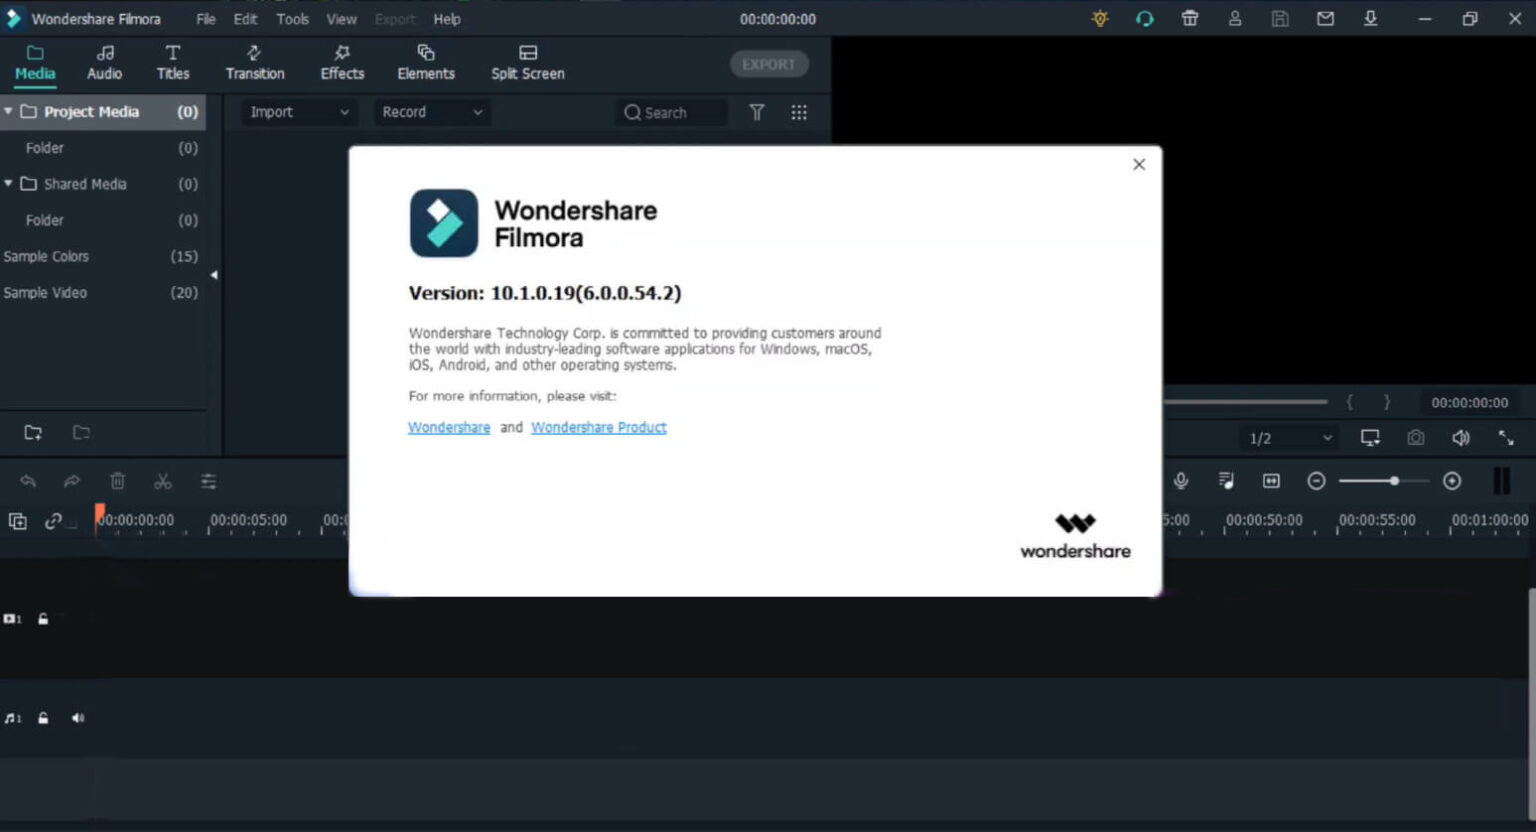Take a snapshot of the preview
Screen dimensions: 1536x832
pos(1415,438)
